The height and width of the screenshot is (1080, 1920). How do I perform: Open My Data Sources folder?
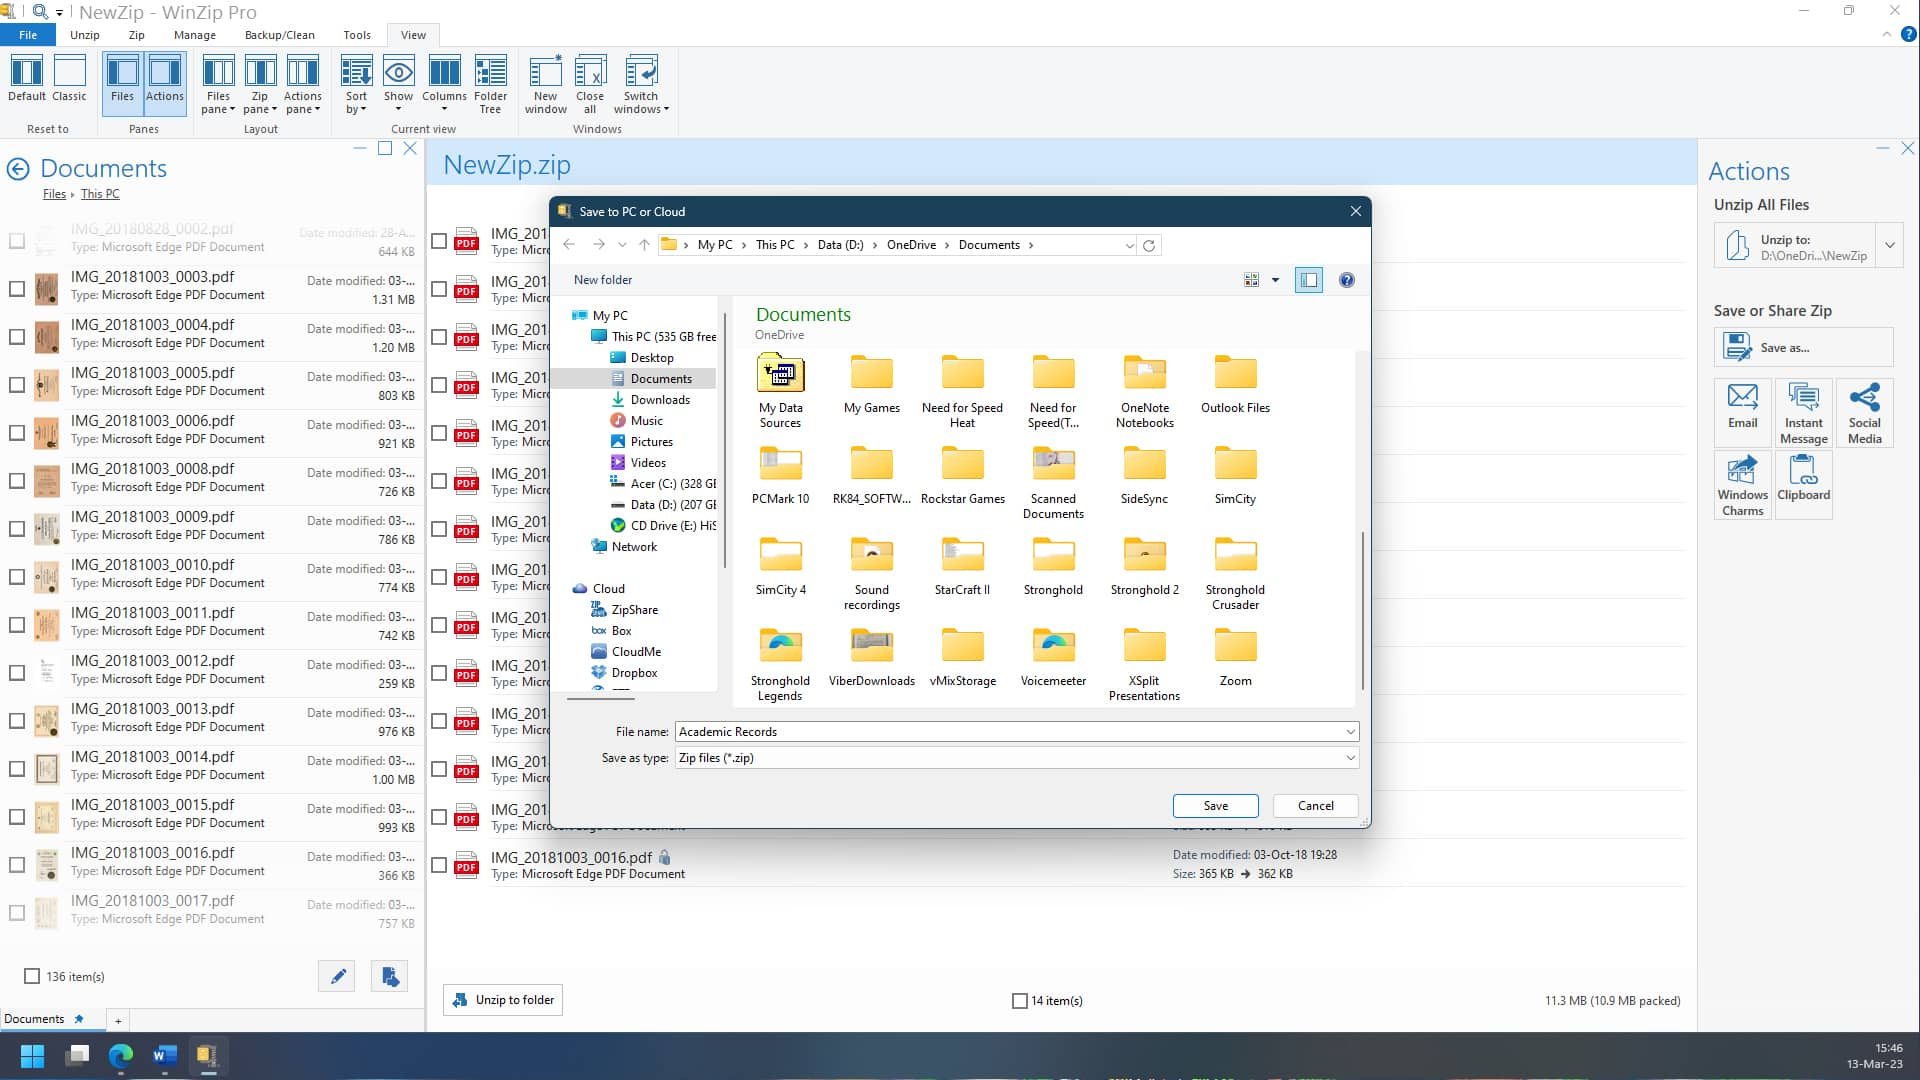click(780, 392)
